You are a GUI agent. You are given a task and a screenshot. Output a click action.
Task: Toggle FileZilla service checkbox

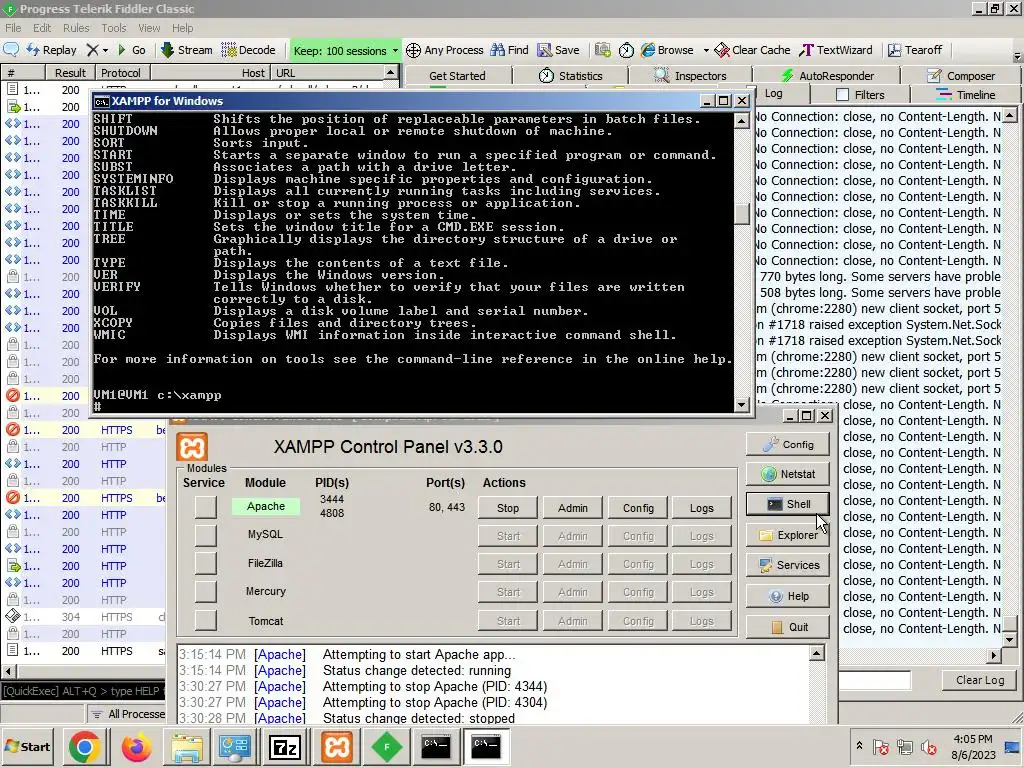(205, 563)
